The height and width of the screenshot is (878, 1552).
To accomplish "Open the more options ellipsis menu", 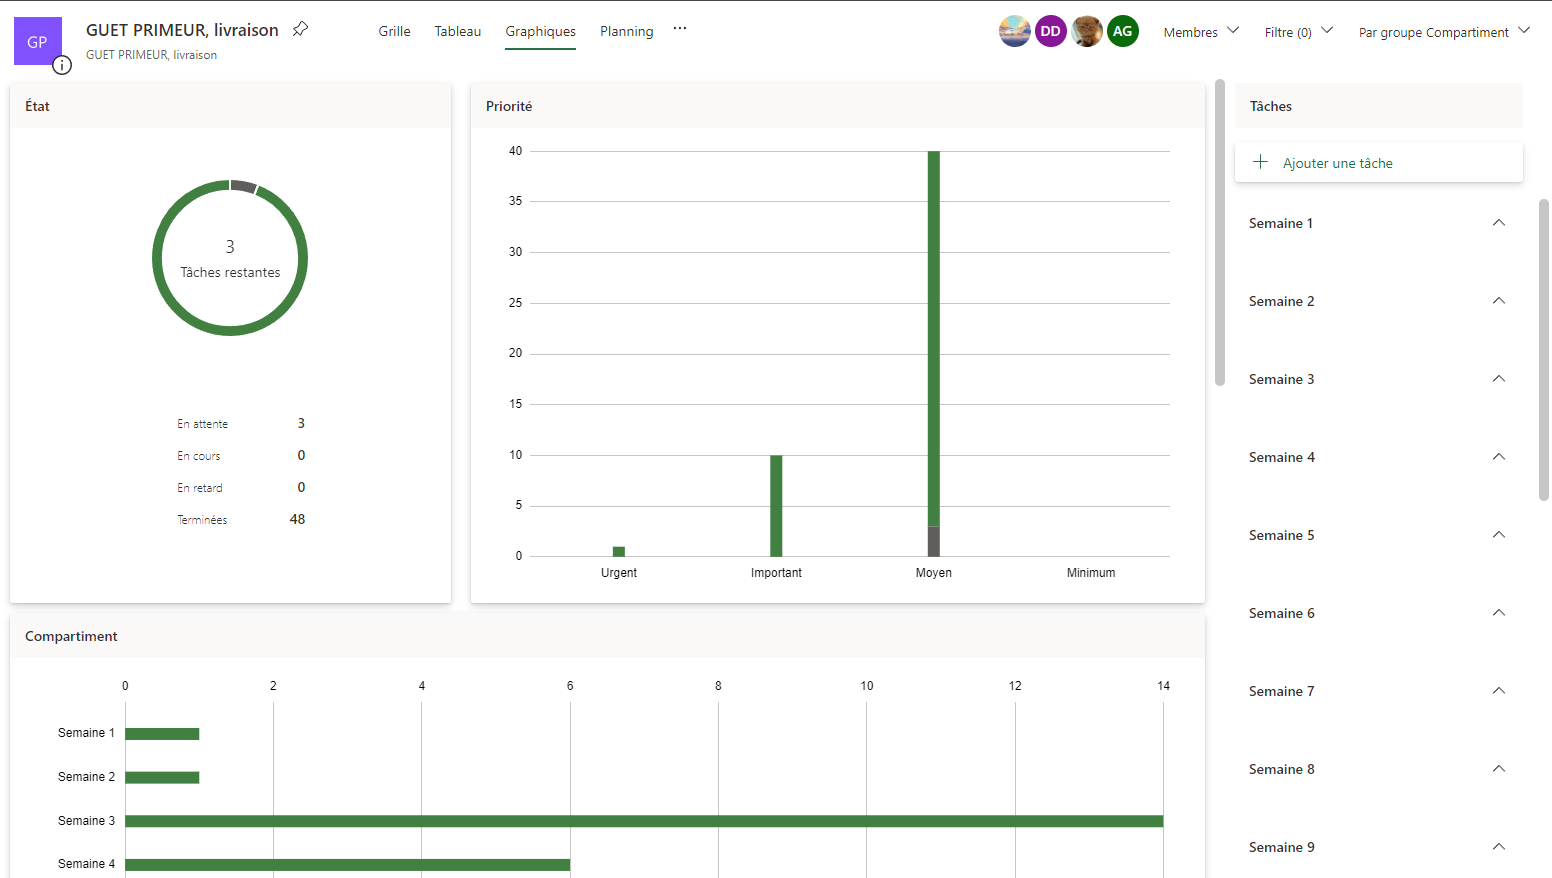I will pyautogui.click(x=680, y=29).
